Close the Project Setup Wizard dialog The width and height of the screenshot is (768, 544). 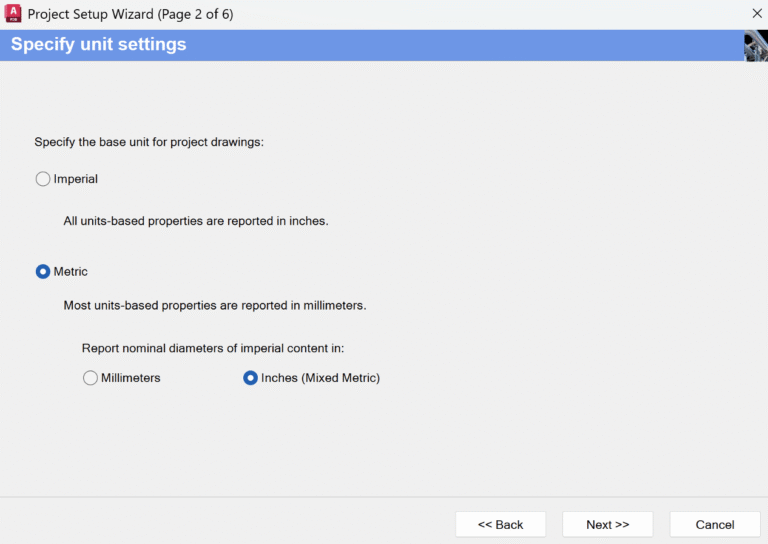(757, 13)
